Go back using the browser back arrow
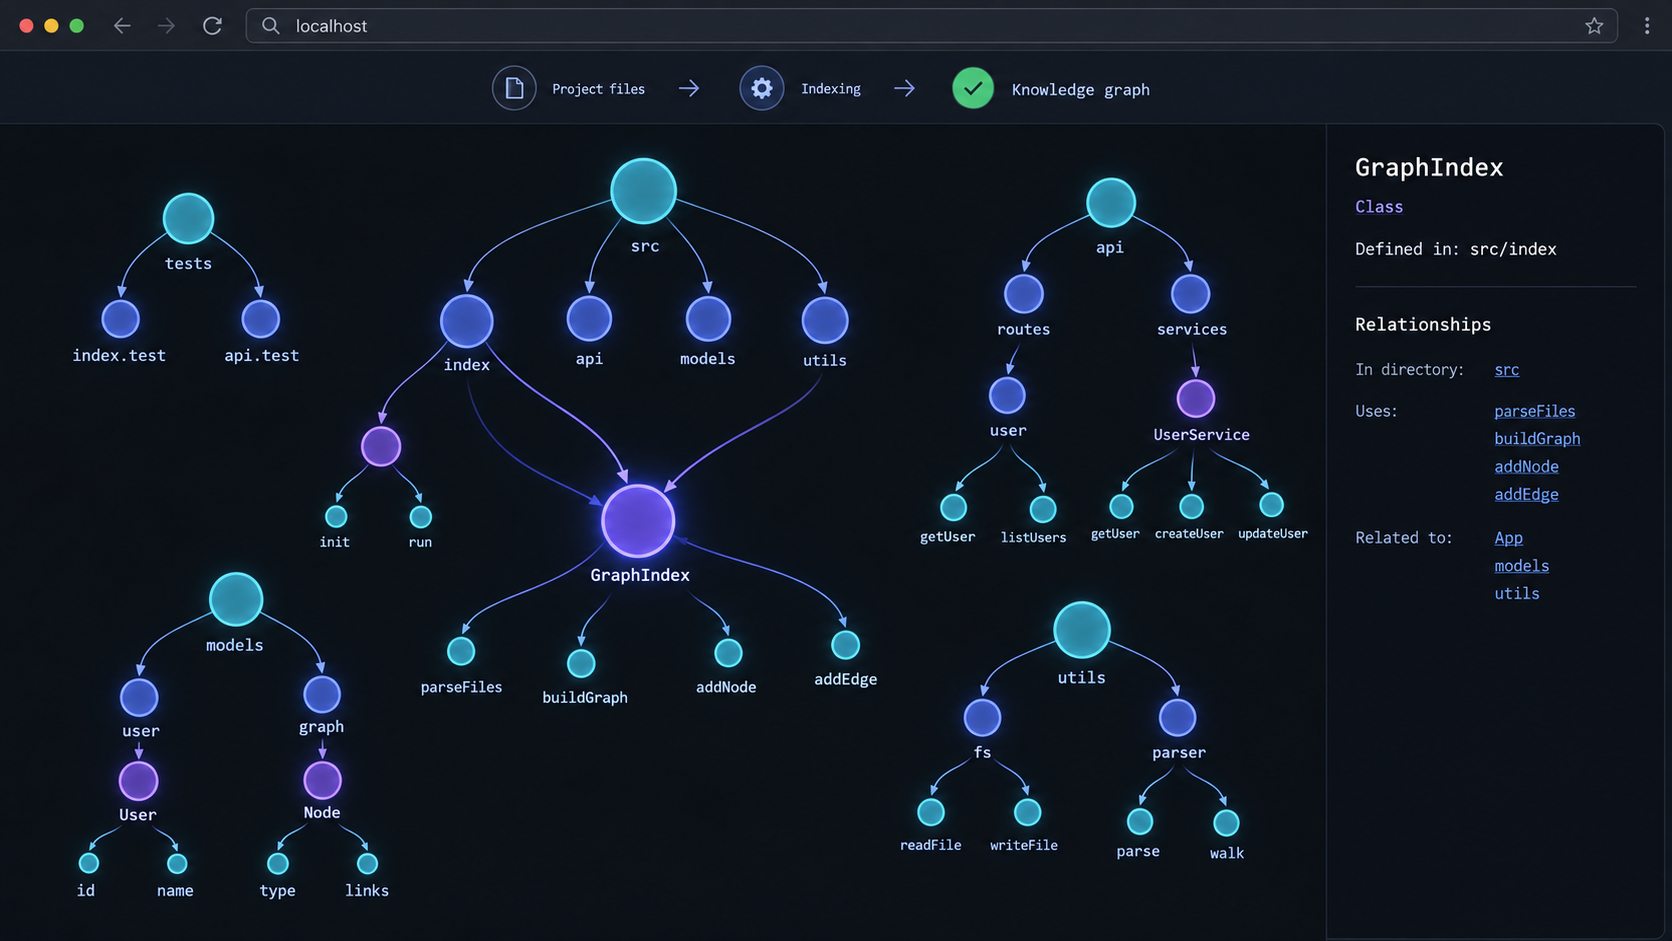Viewport: 1672px width, 941px height. click(122, 26)
